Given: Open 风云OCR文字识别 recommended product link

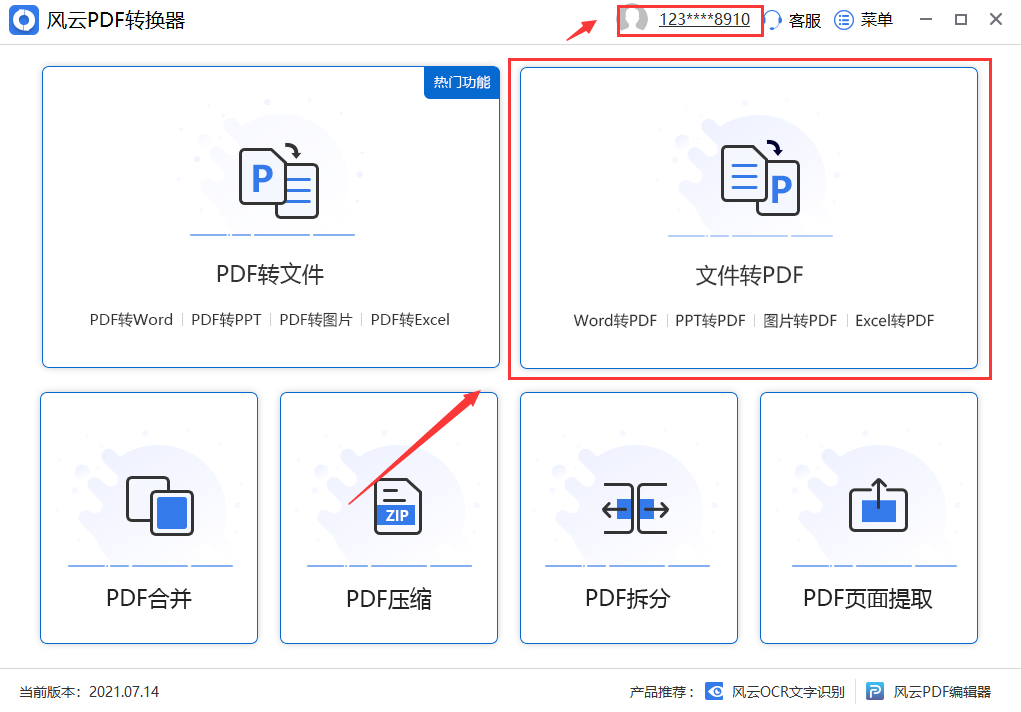Looking at the screenshot, I should (787, 692).
